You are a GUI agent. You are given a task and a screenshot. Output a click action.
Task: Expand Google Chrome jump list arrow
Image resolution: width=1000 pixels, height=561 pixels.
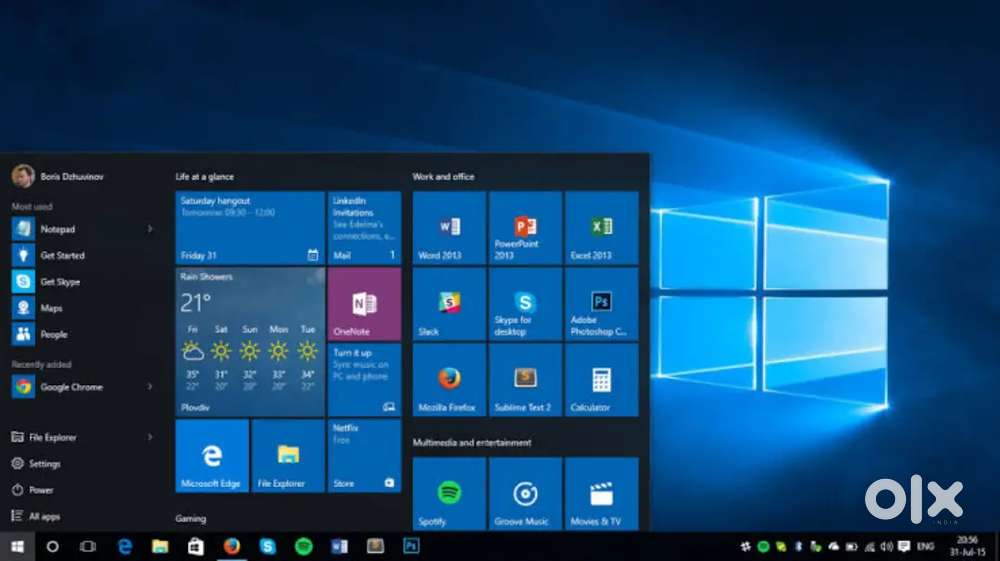[150, 386]
